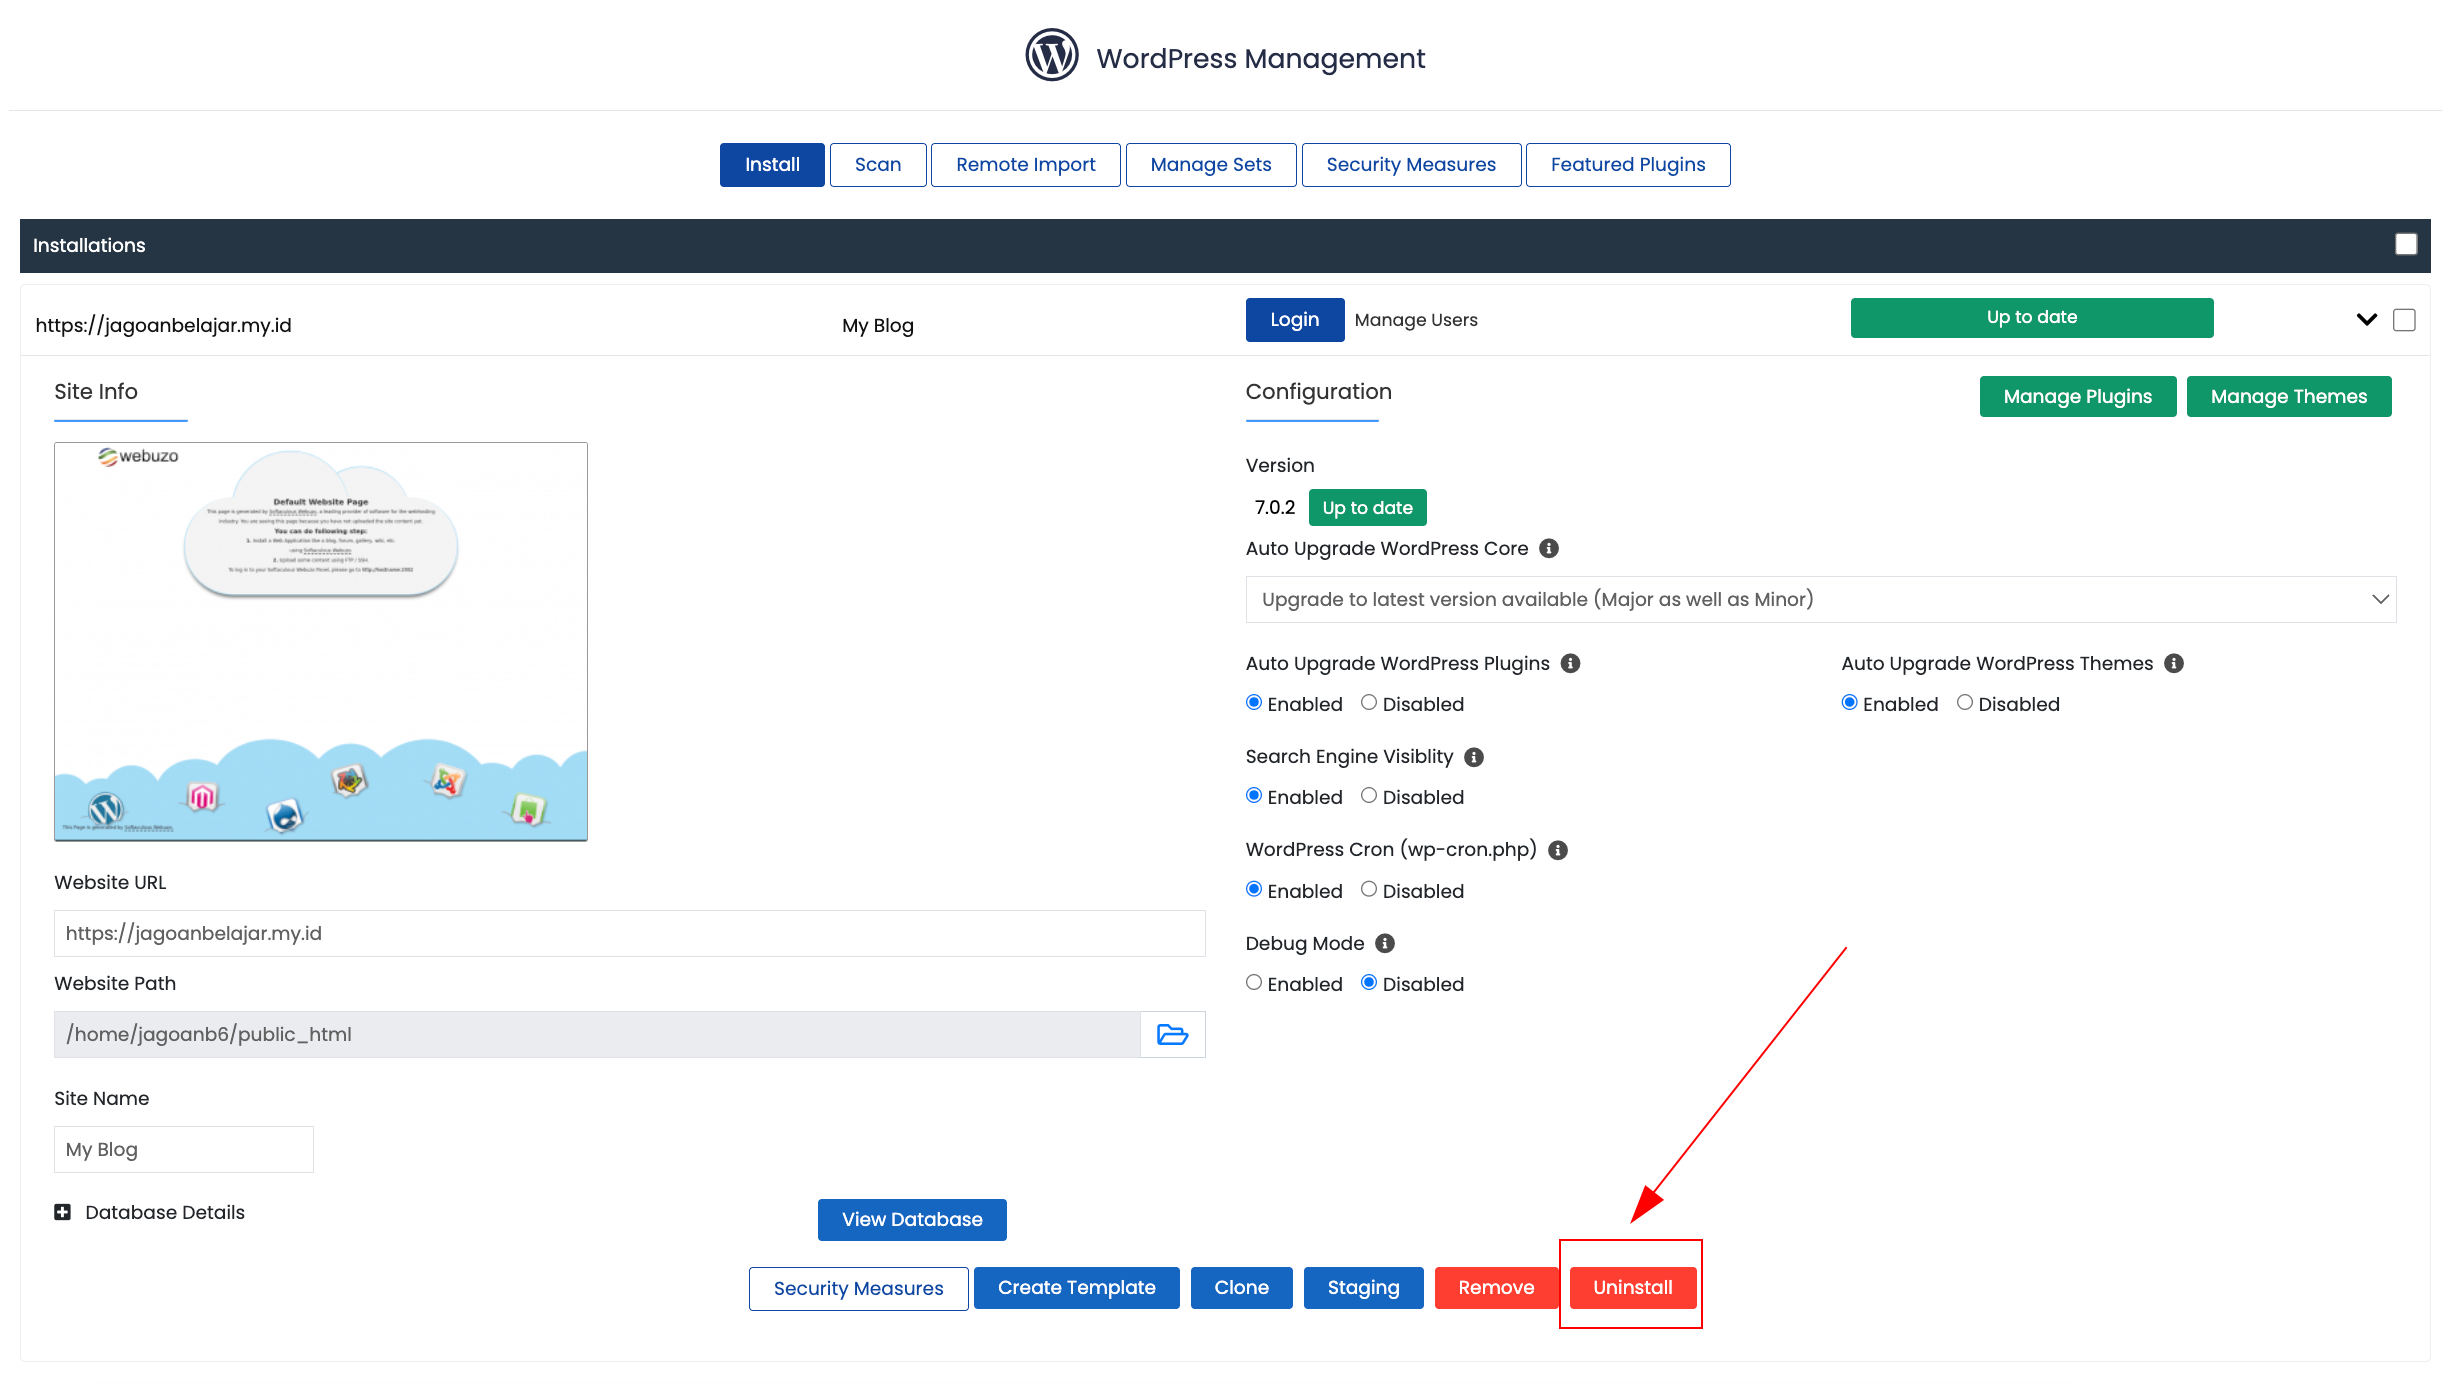Viewport: 2442px width, 1384px height.
Task: Click info icon for Auto Upgrade WordPress Core
Action: click(x=1549, y=548)
